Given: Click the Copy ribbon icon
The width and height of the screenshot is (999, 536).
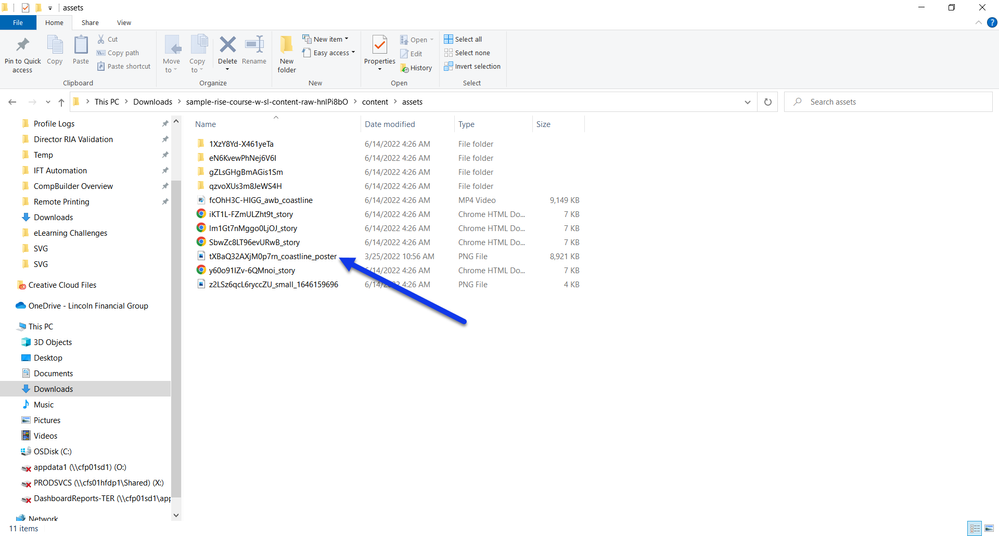Looking at the screenshot, I should click(55, 50).
